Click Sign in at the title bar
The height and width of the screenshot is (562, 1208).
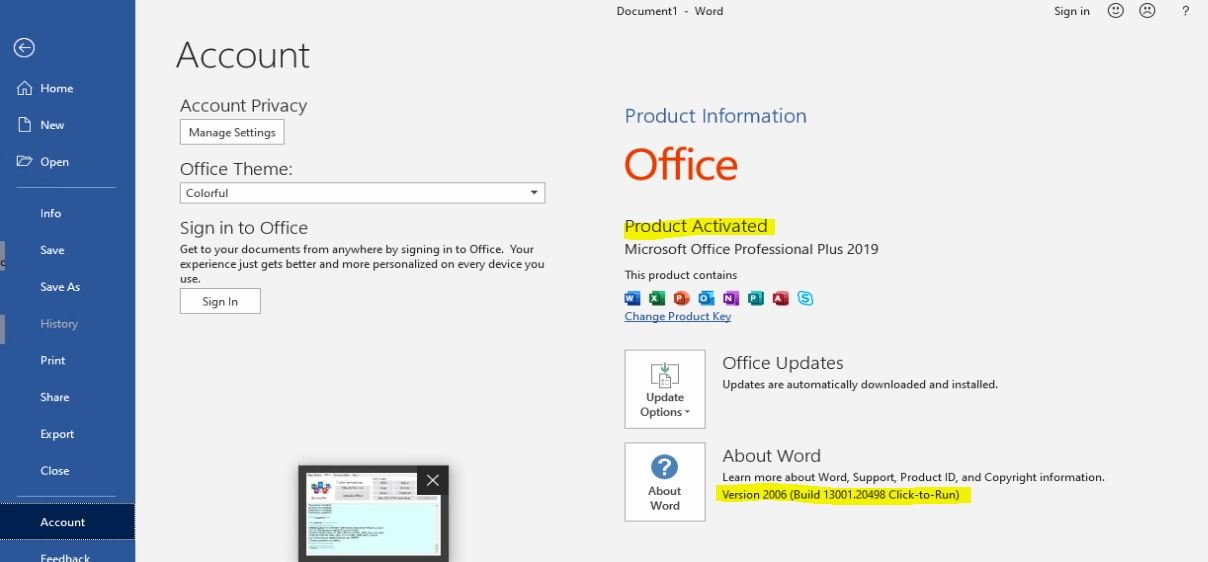pyautogui.click(x=1072, y=11)
